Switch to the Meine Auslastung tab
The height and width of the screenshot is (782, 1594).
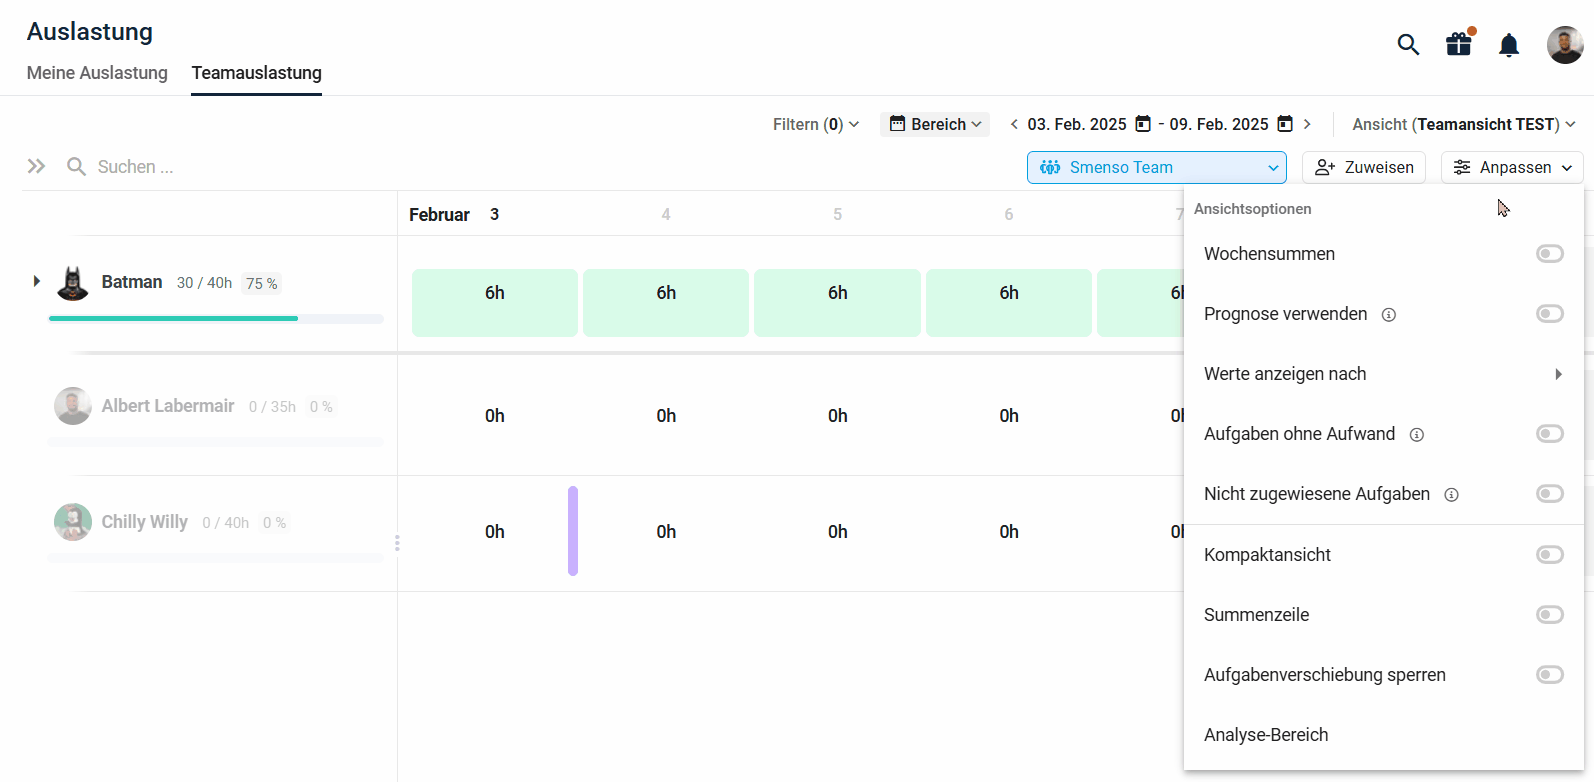[97, 73]
